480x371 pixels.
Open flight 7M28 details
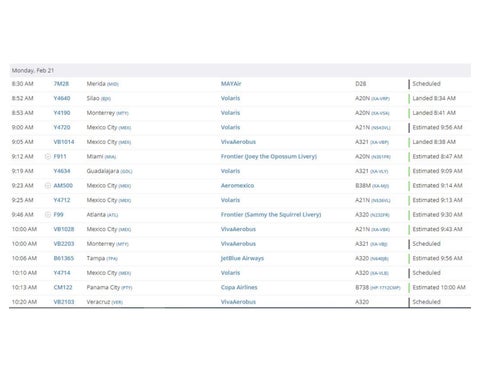click(61, 84)
